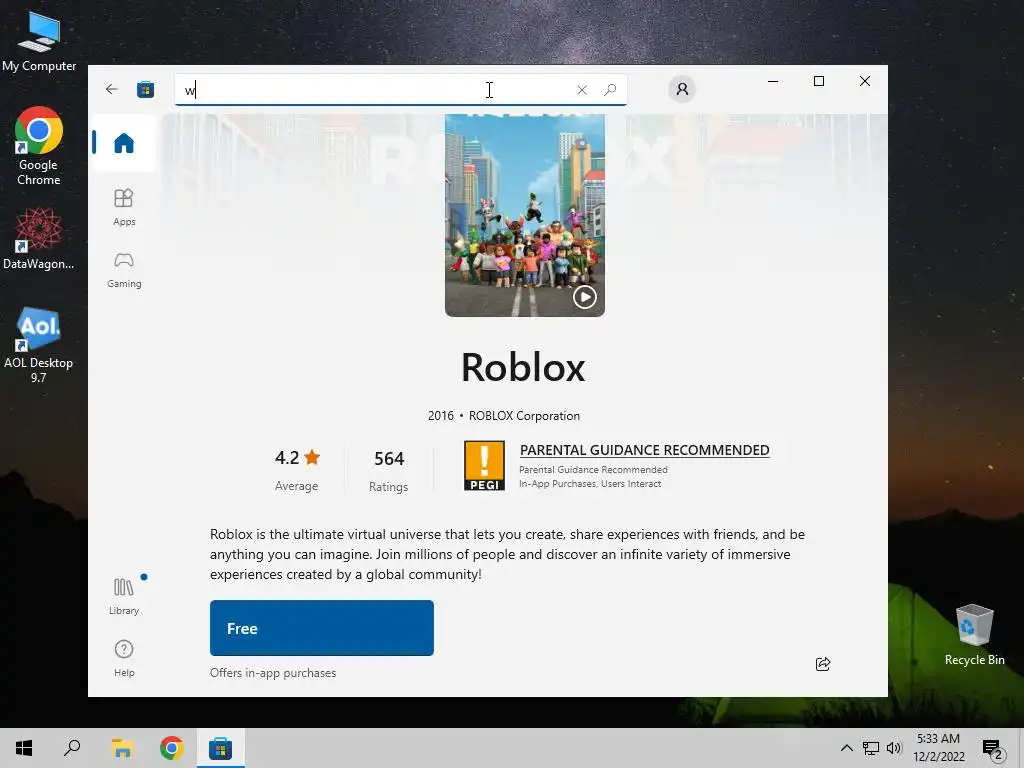Select the DataWagon desktop shortcut

[39, 239]
